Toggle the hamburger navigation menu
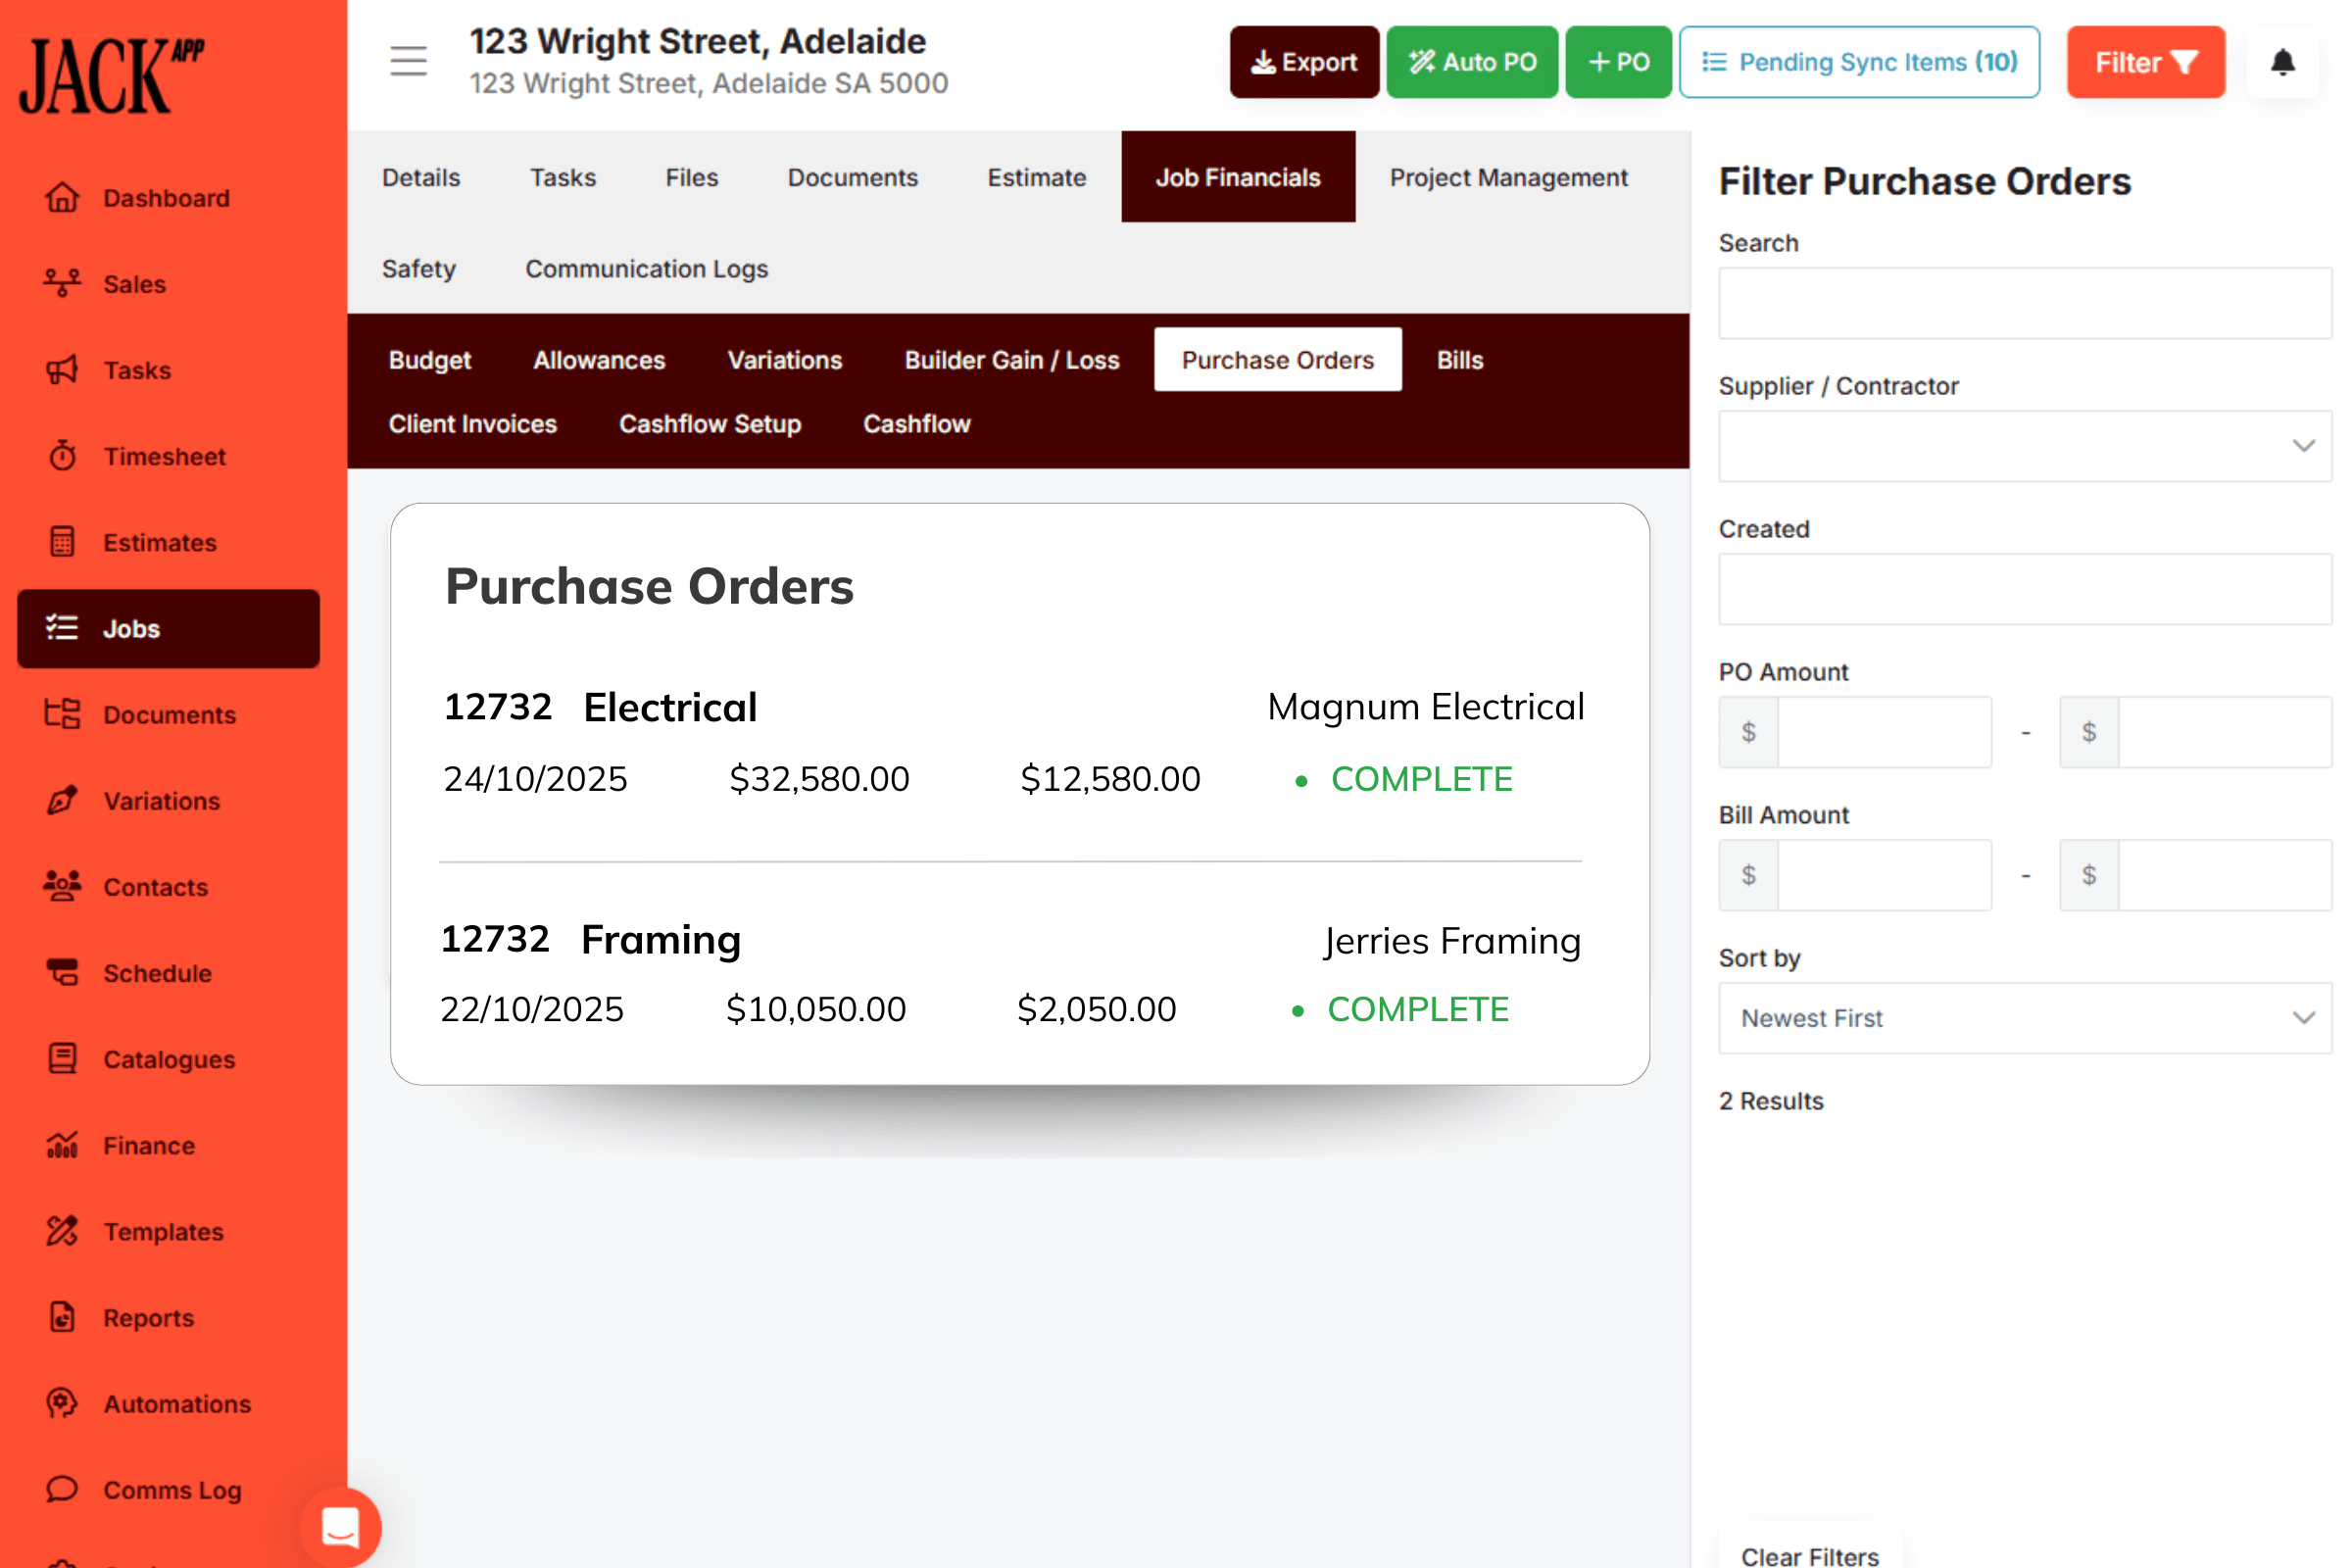 click(x=408, y=61)
